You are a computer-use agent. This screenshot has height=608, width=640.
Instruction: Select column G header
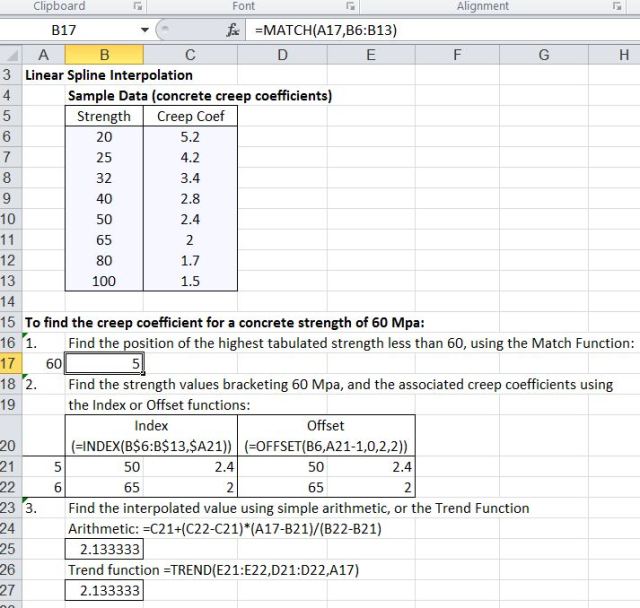point(543,54)
